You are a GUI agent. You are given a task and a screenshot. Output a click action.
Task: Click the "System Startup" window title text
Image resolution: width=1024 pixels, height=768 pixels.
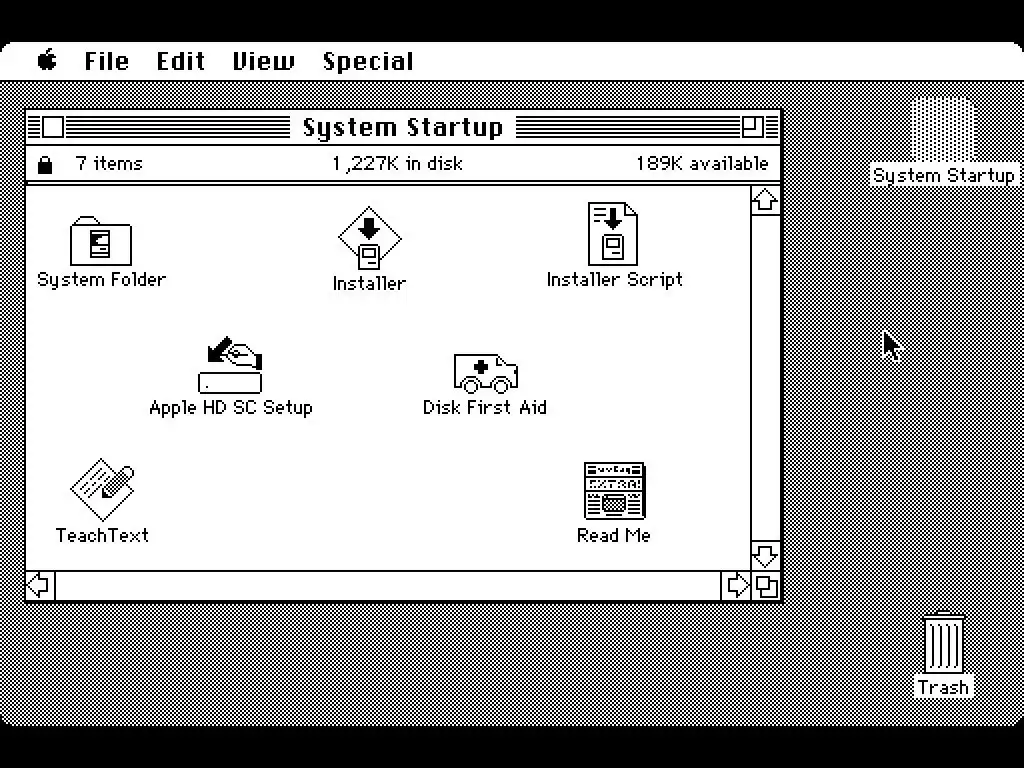pyautogui.click(x=403, y=127)
